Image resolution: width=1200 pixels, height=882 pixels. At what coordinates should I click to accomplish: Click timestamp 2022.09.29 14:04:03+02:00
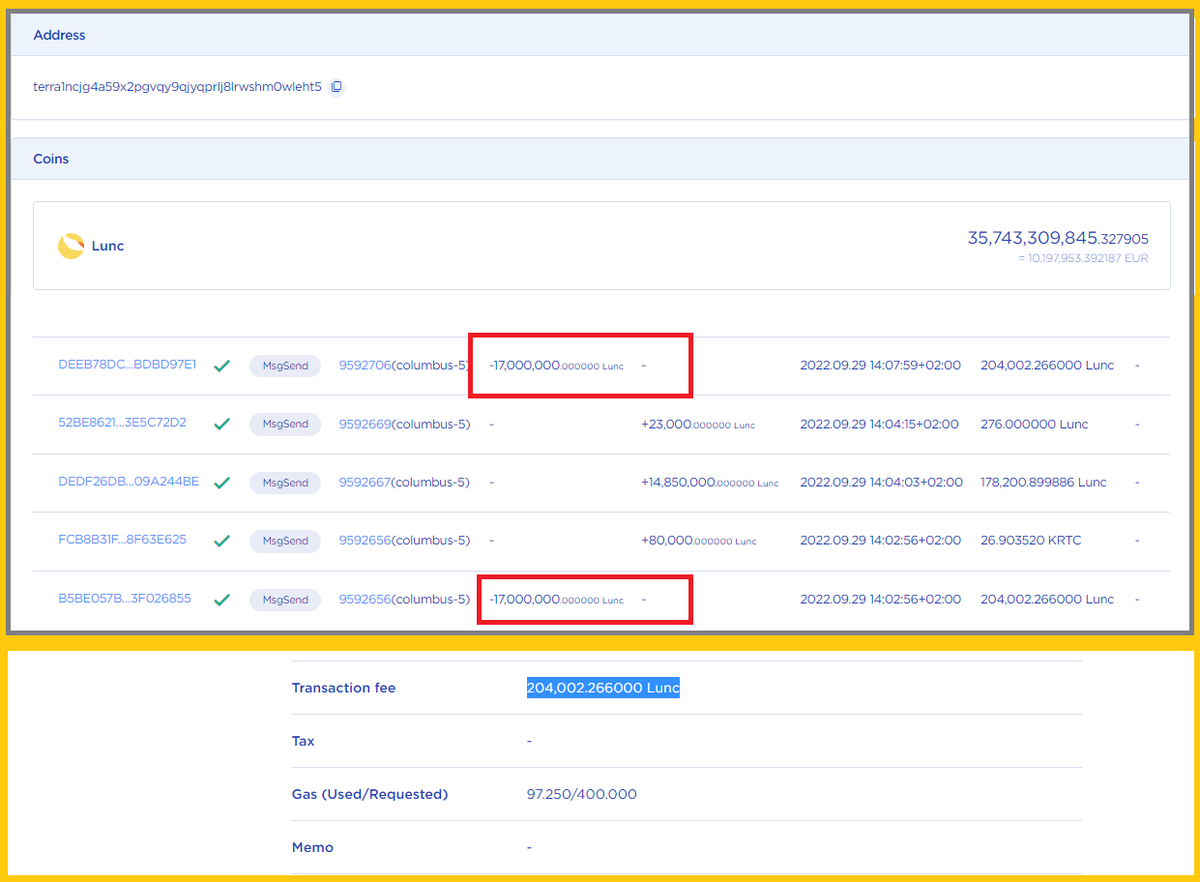pyautogui.click(x=881, y=482)
